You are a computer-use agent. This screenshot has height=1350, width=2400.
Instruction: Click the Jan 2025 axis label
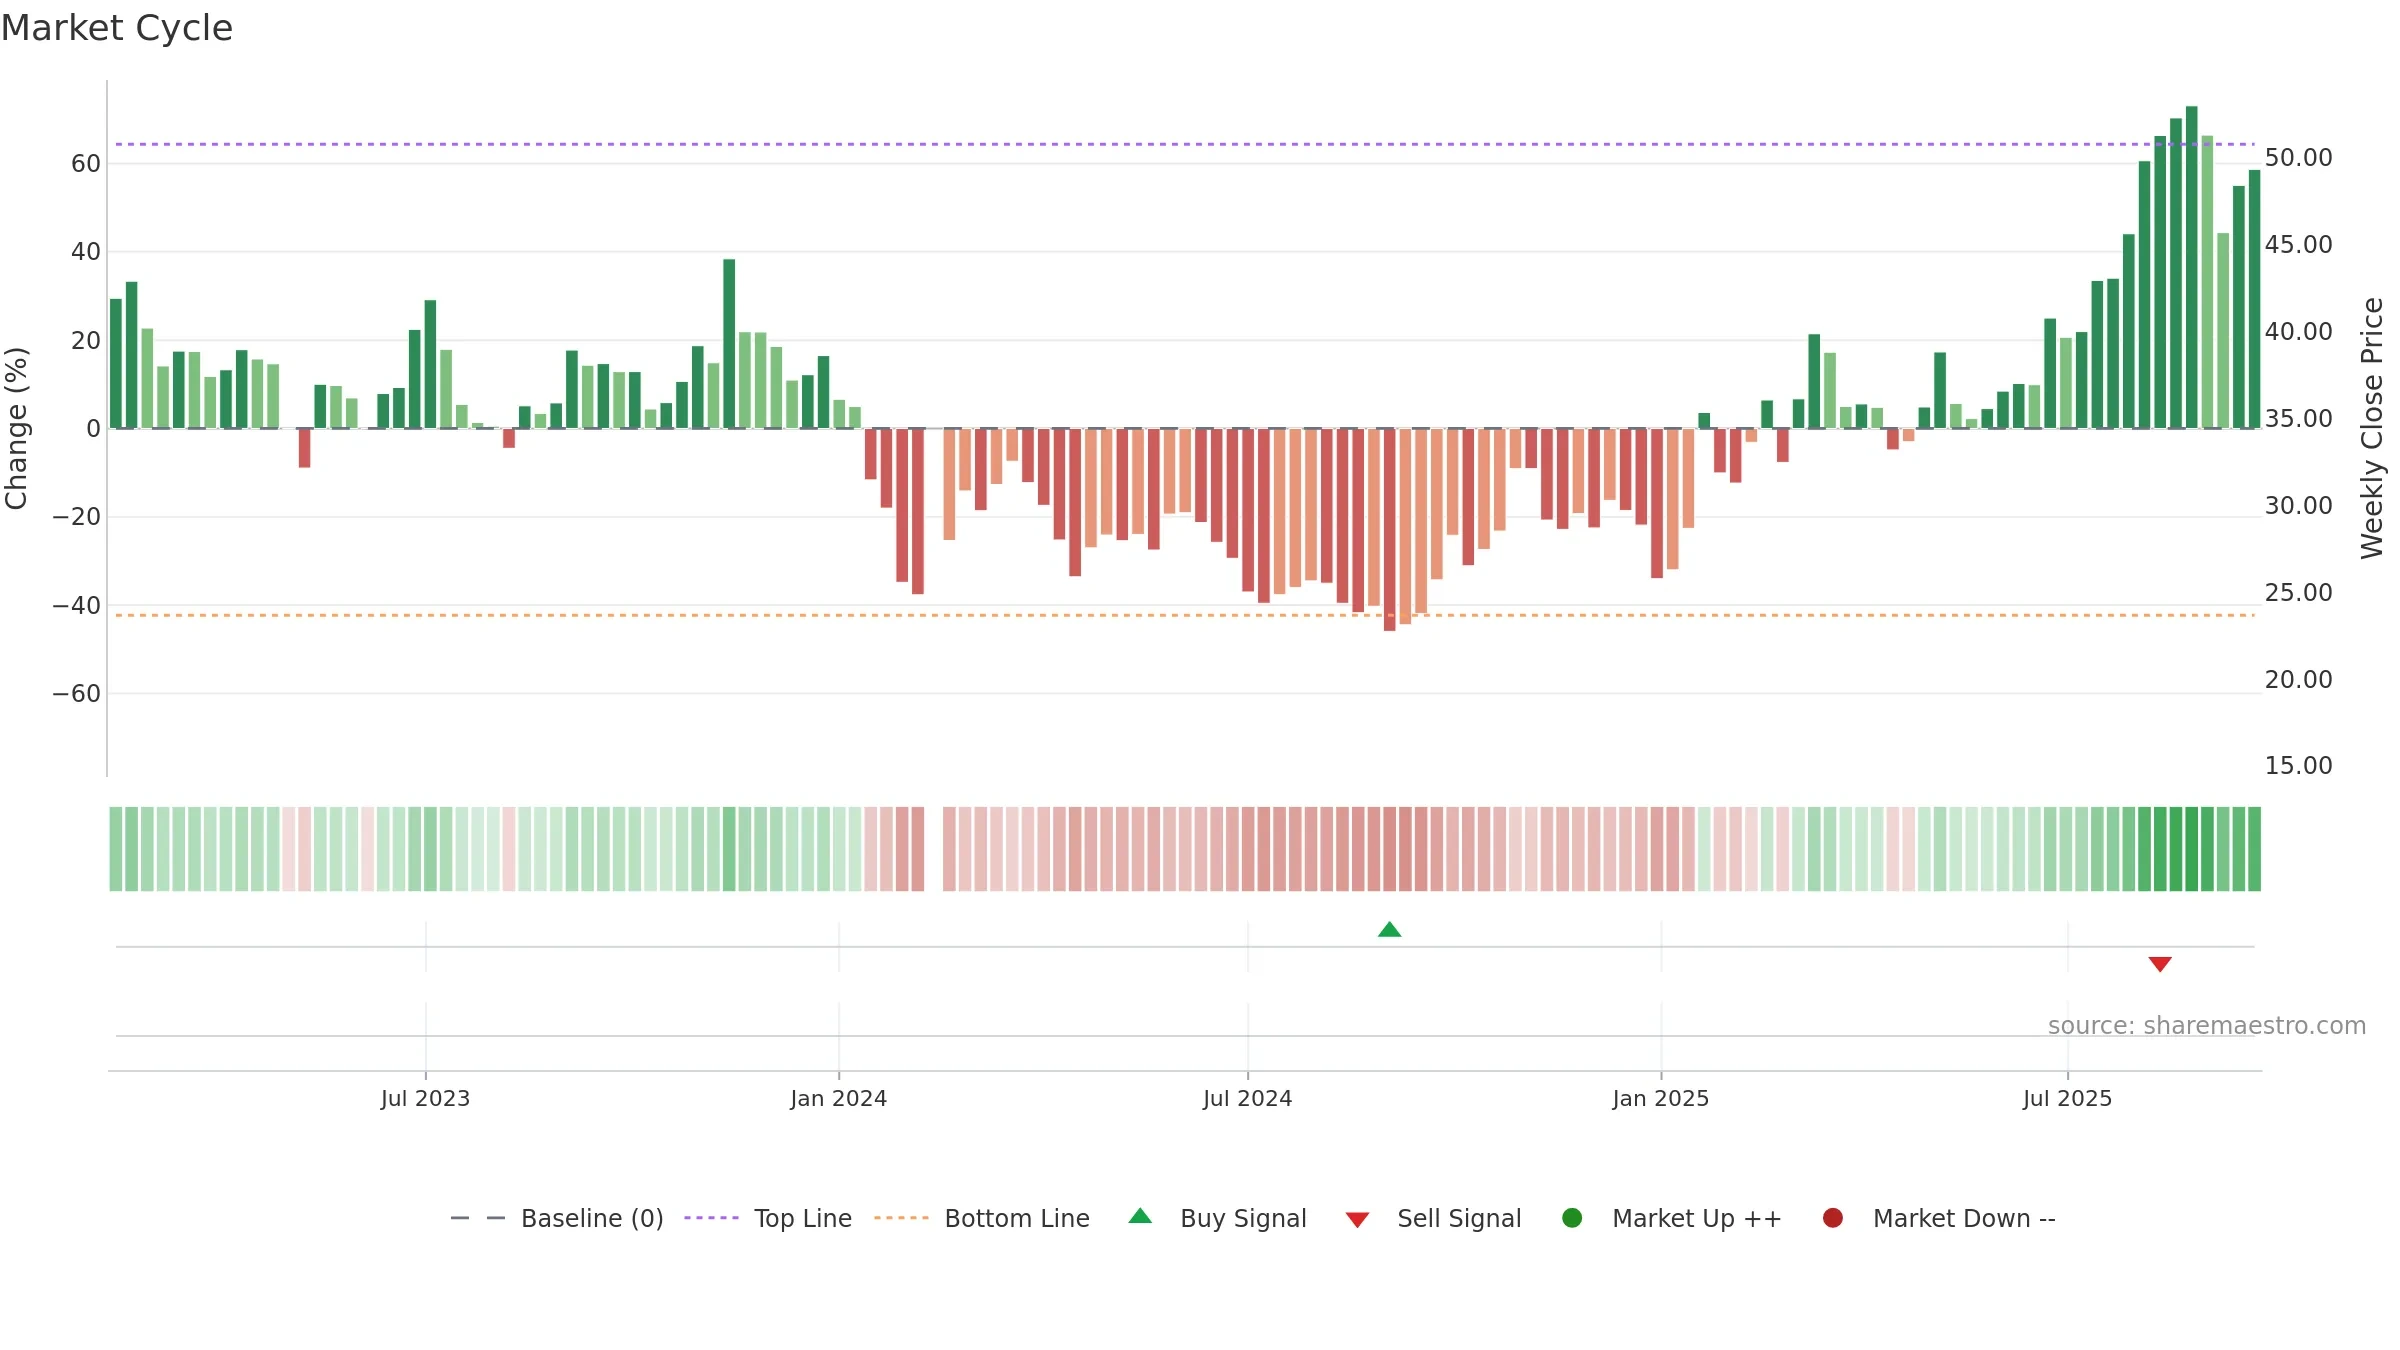point(1661,1098)
